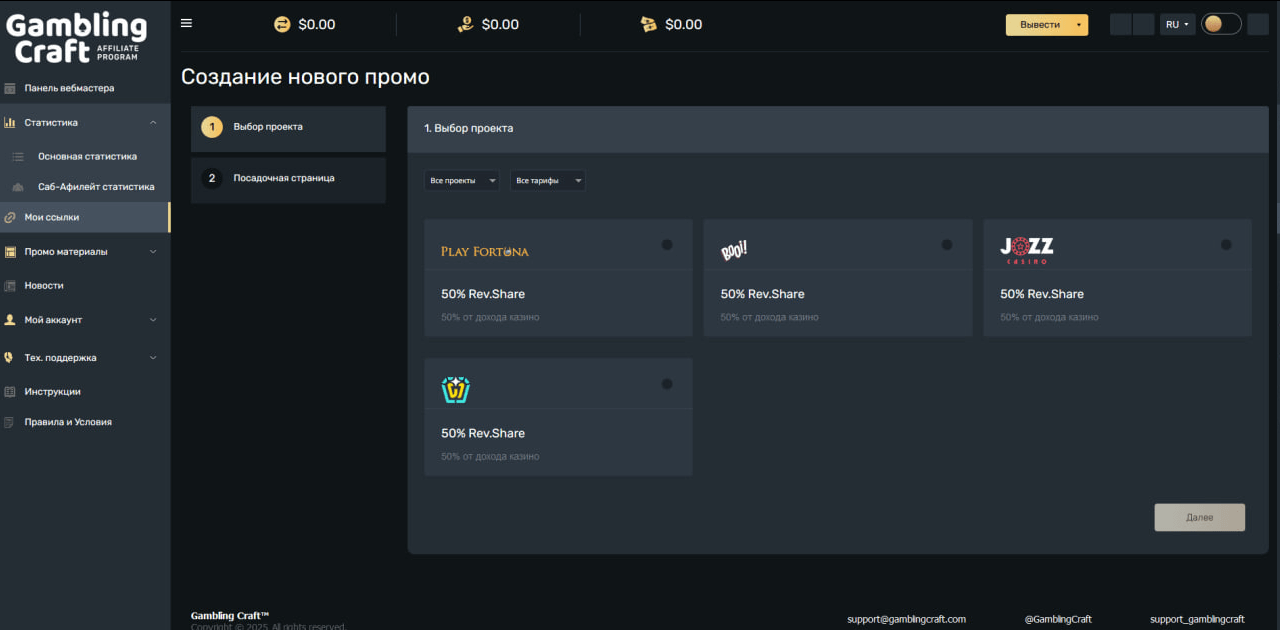Click the Далее button
The width and height of the screenshot is (1280, 630).
click(1199, 517)
